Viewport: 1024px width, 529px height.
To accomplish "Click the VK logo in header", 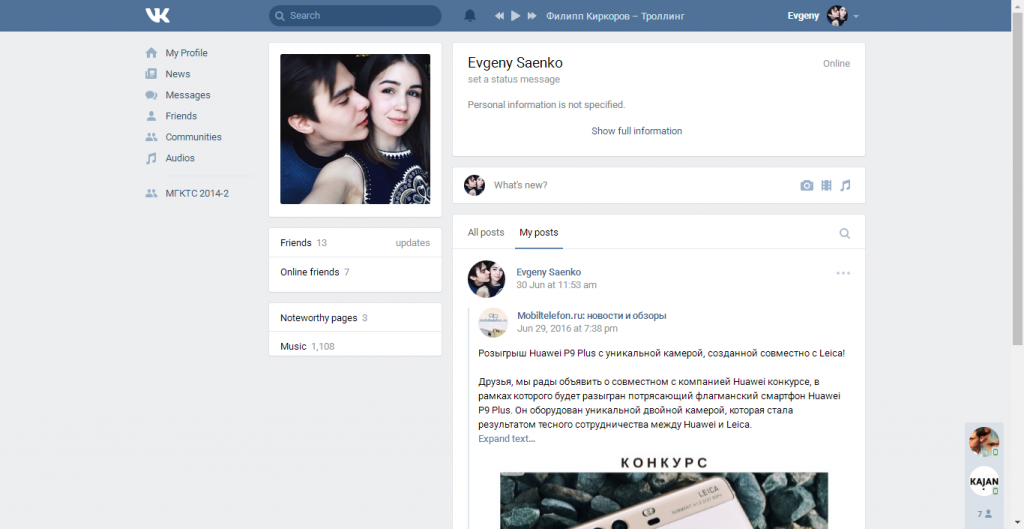I will click(x=157, y=16).
